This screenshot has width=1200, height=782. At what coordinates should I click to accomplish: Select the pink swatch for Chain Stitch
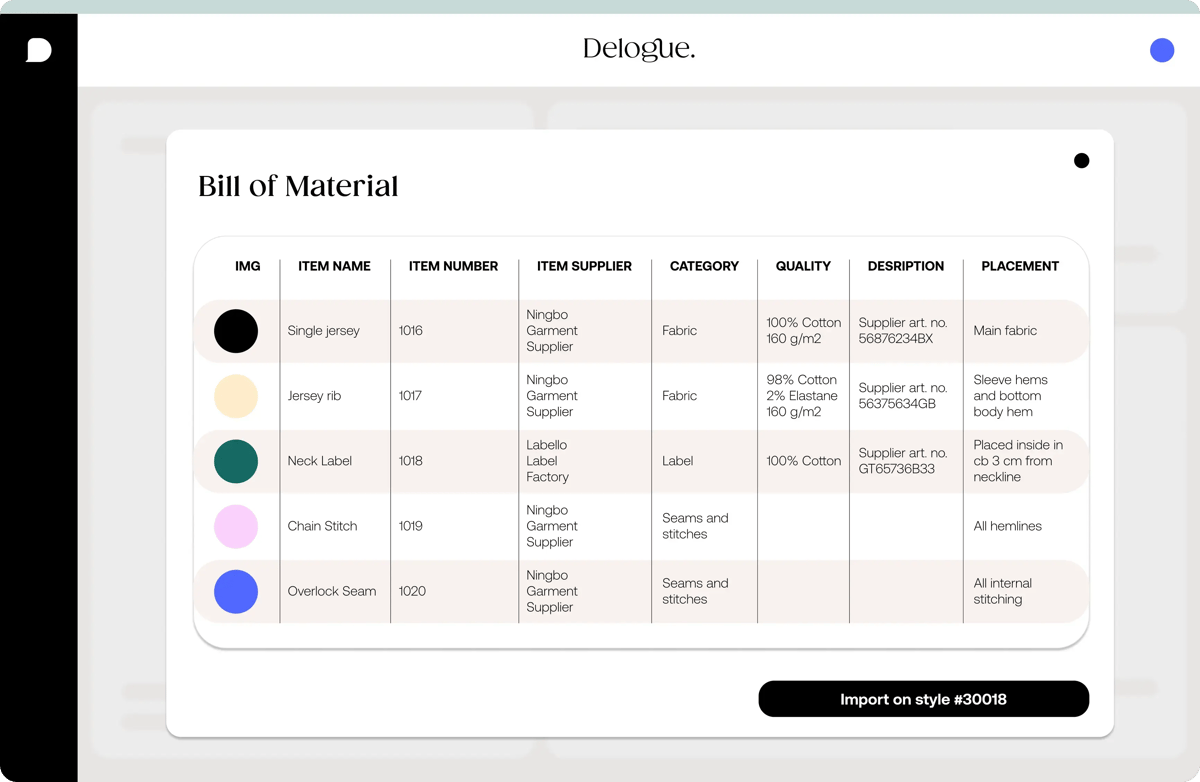[236, 526]
